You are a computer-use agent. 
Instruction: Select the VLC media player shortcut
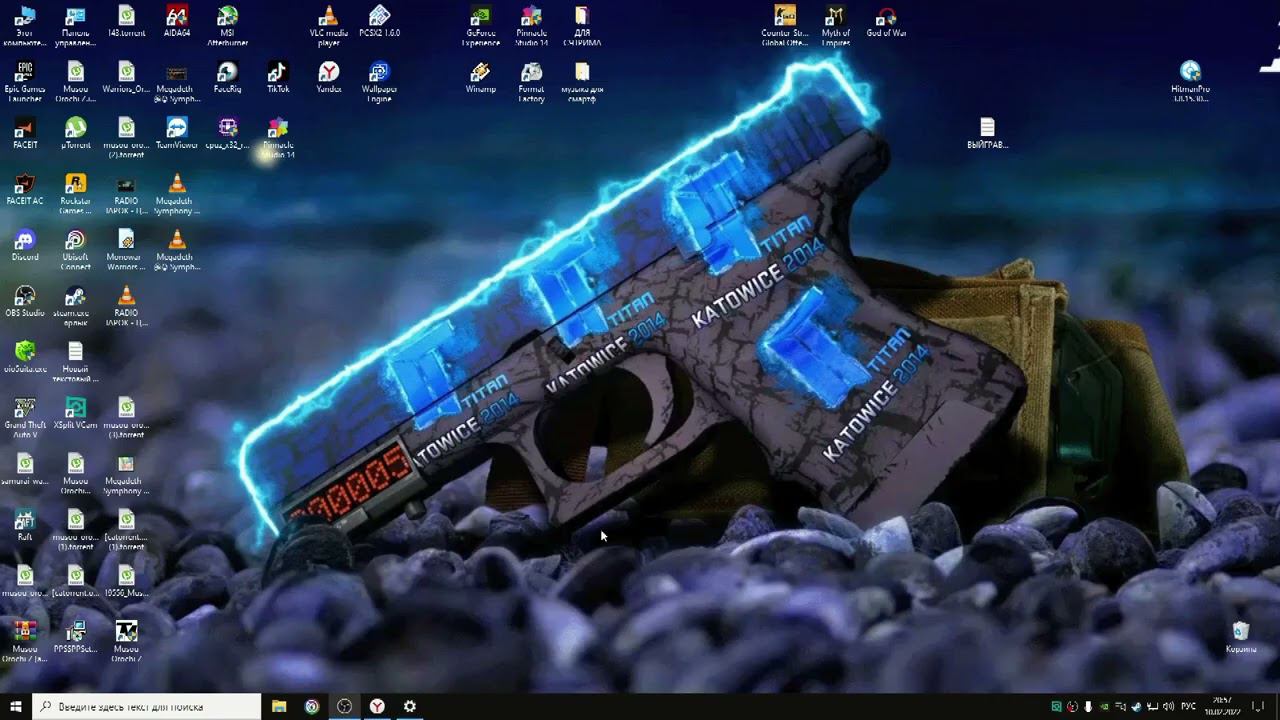click(329, 26)
